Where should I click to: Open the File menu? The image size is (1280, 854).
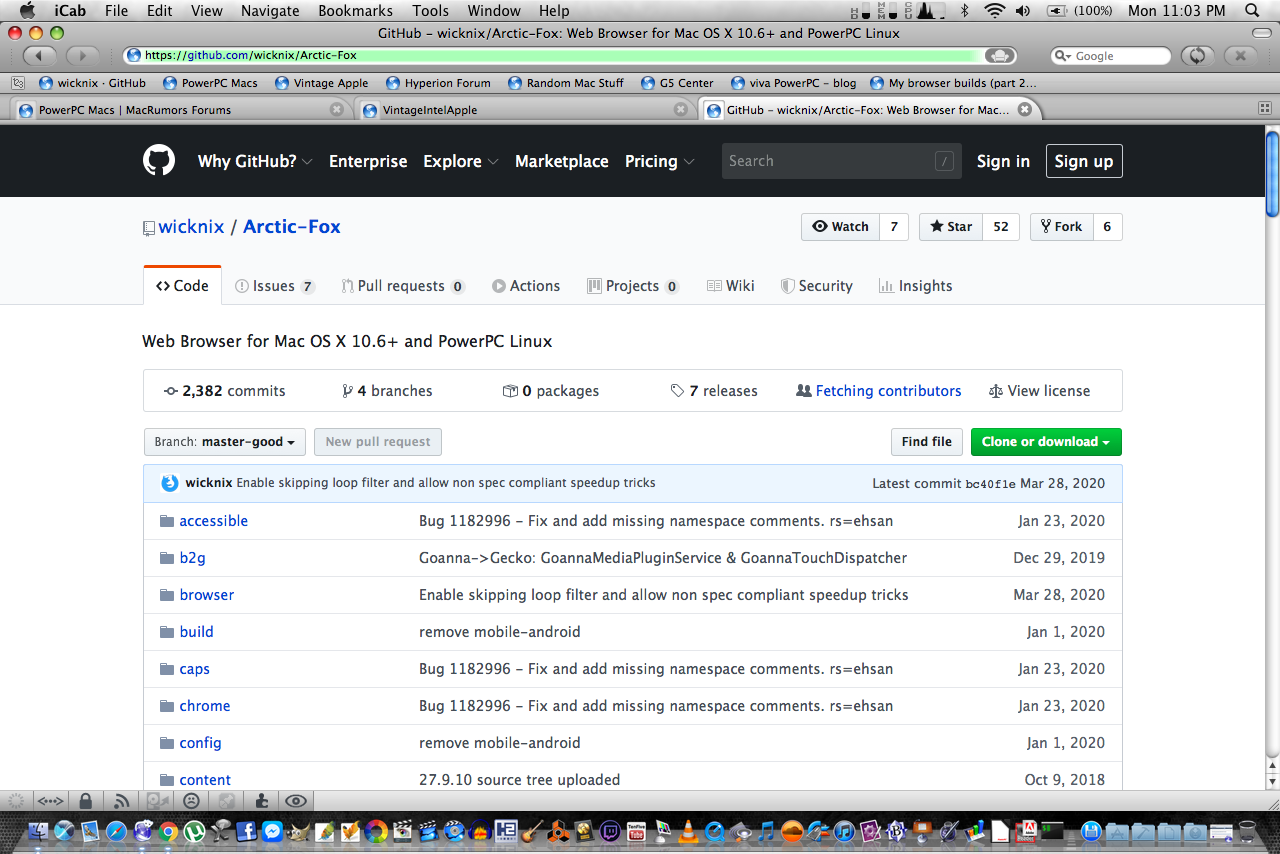(116, 11)
